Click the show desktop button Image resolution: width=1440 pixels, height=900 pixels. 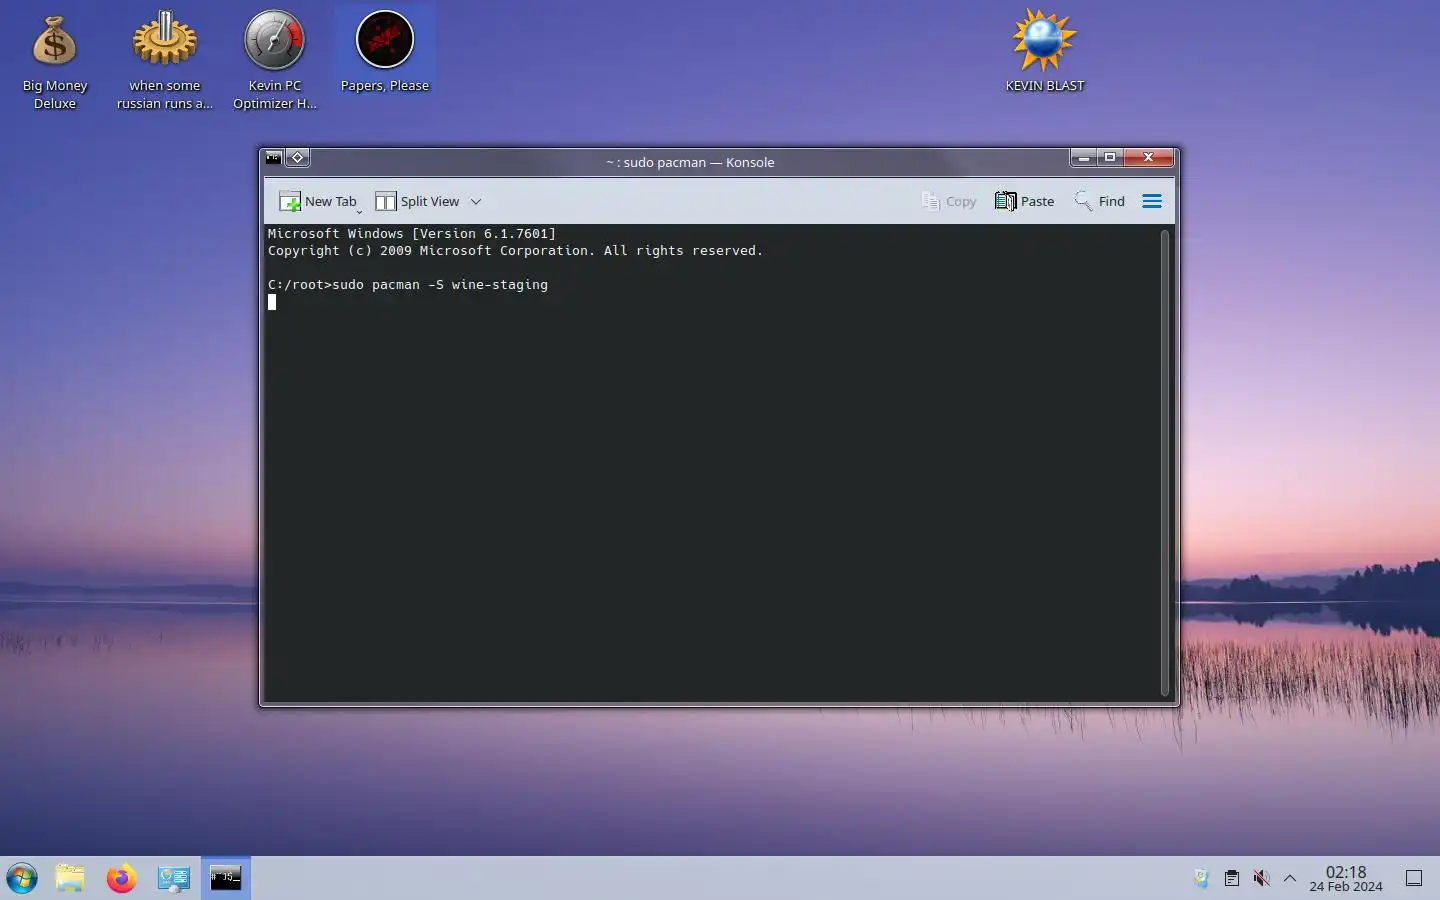[1414, 878]
